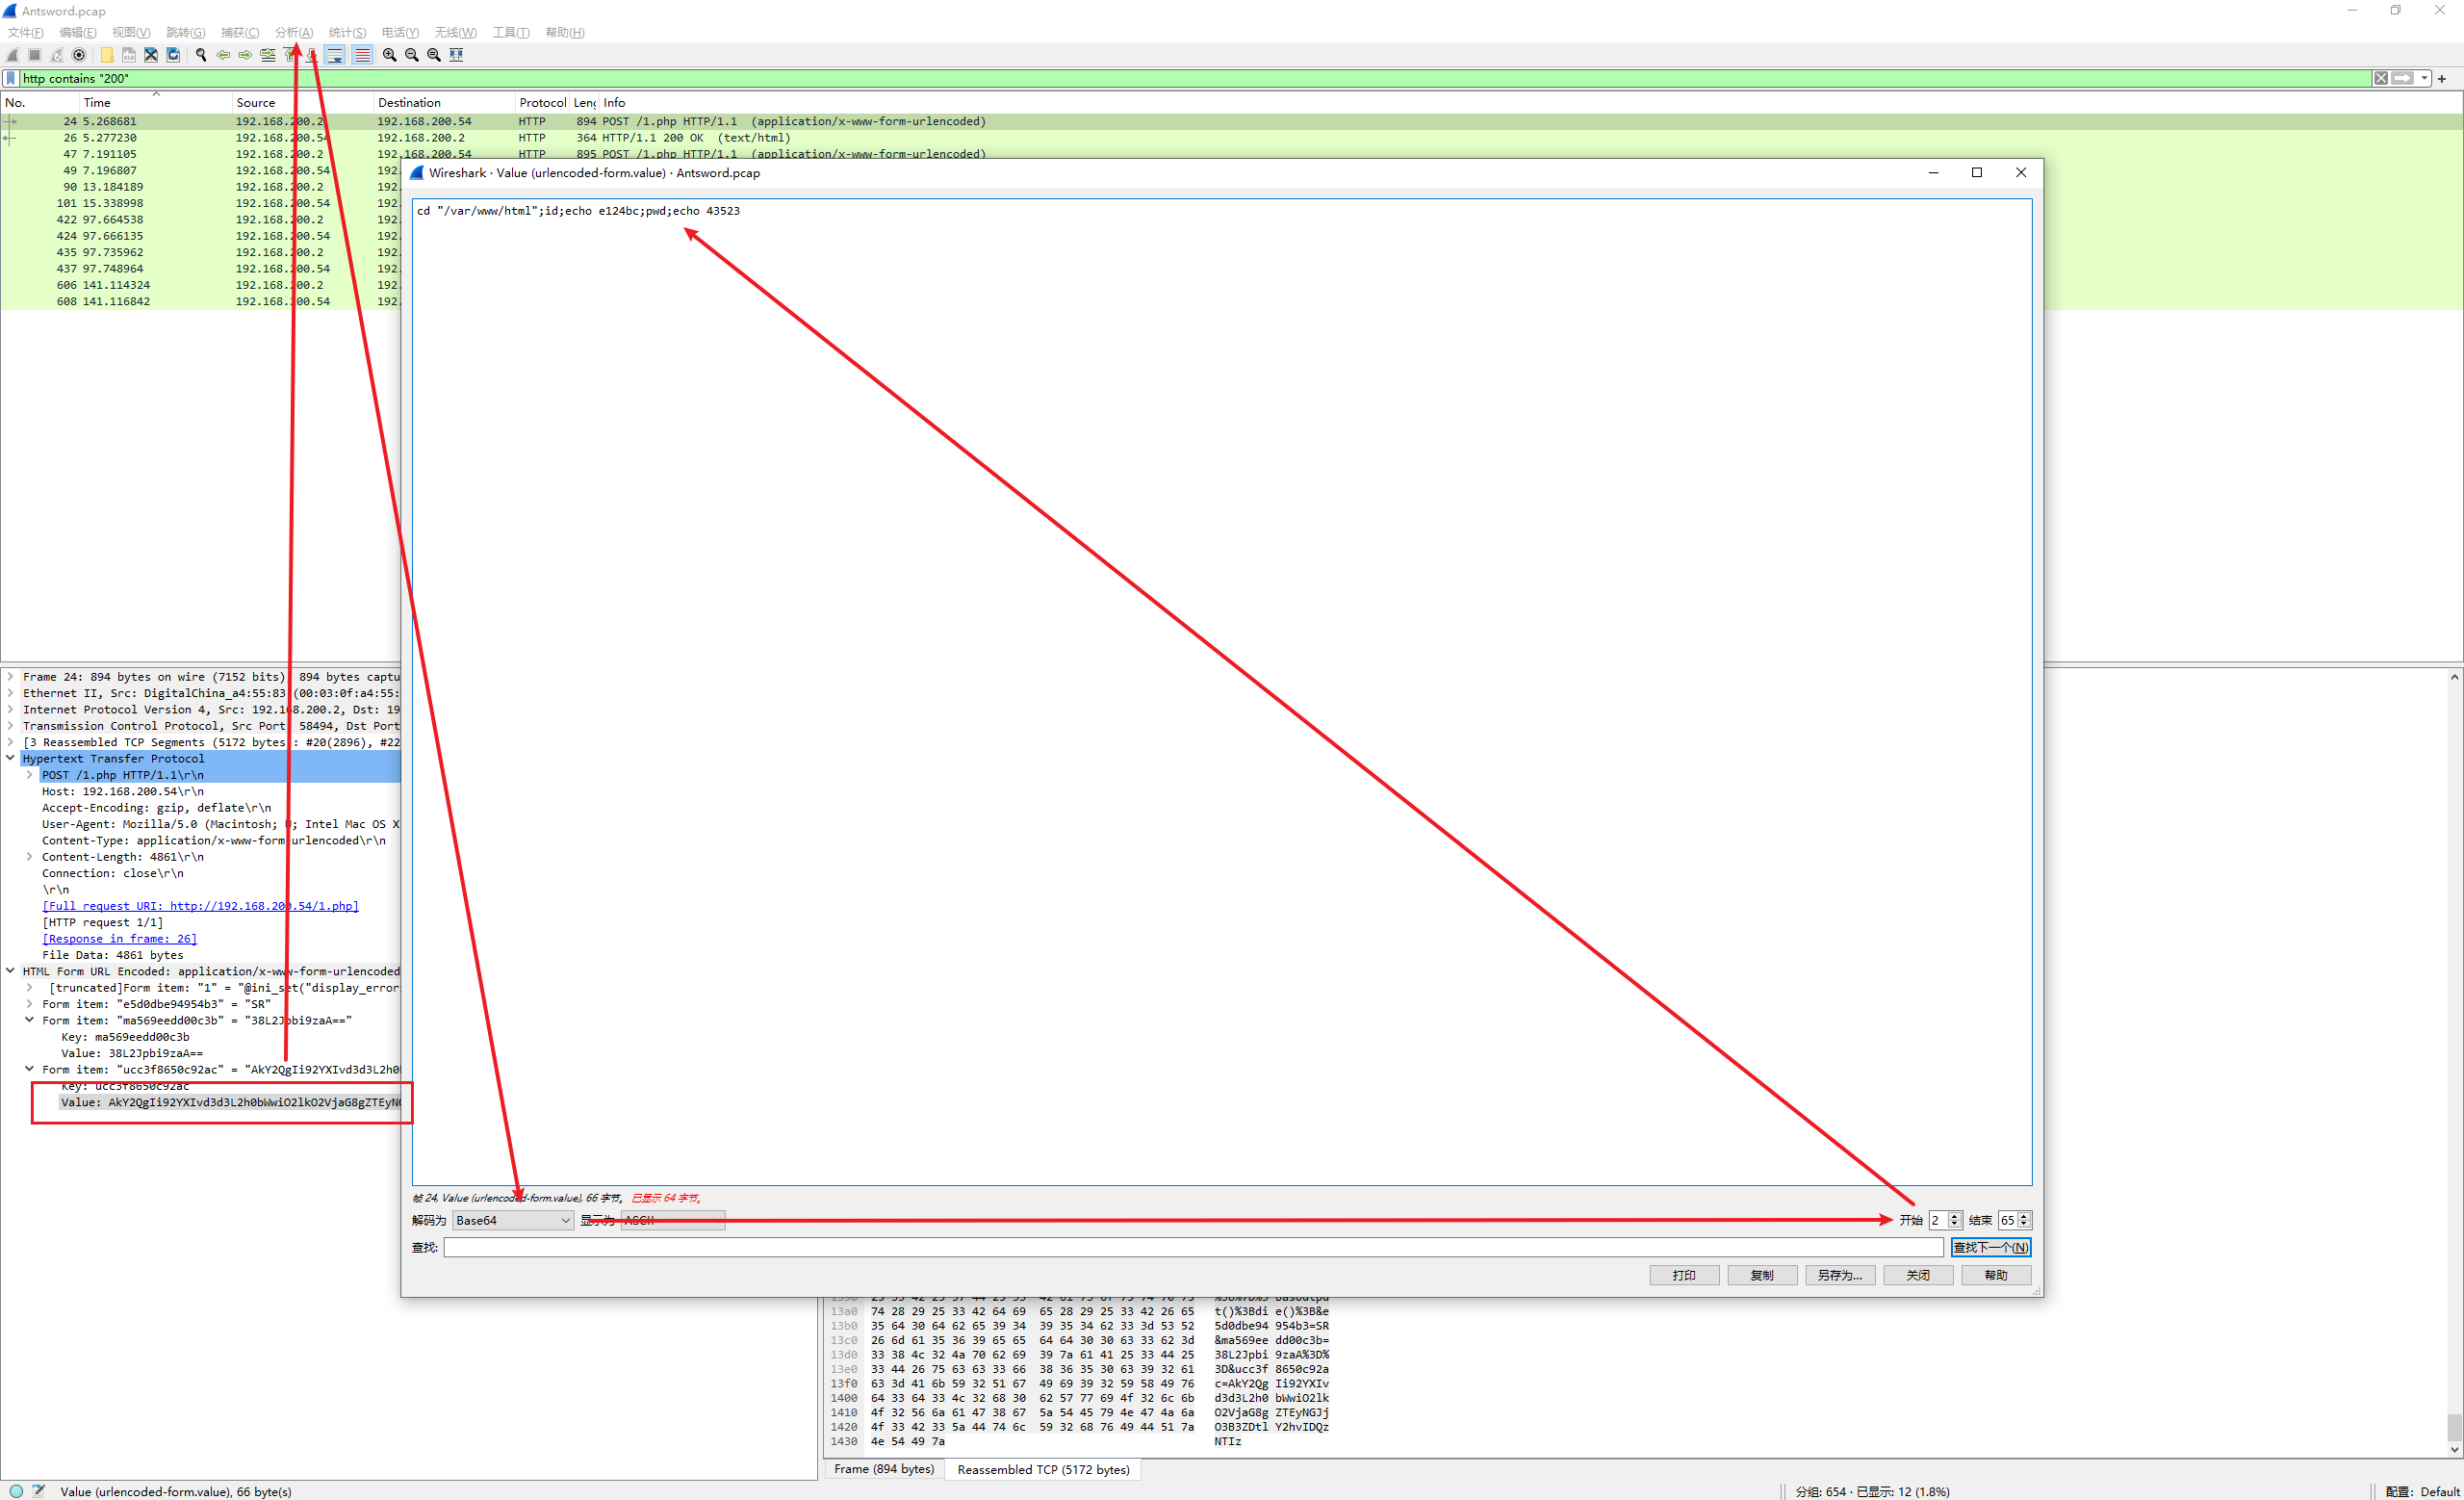Go forward in packet history

pos(245,55)
